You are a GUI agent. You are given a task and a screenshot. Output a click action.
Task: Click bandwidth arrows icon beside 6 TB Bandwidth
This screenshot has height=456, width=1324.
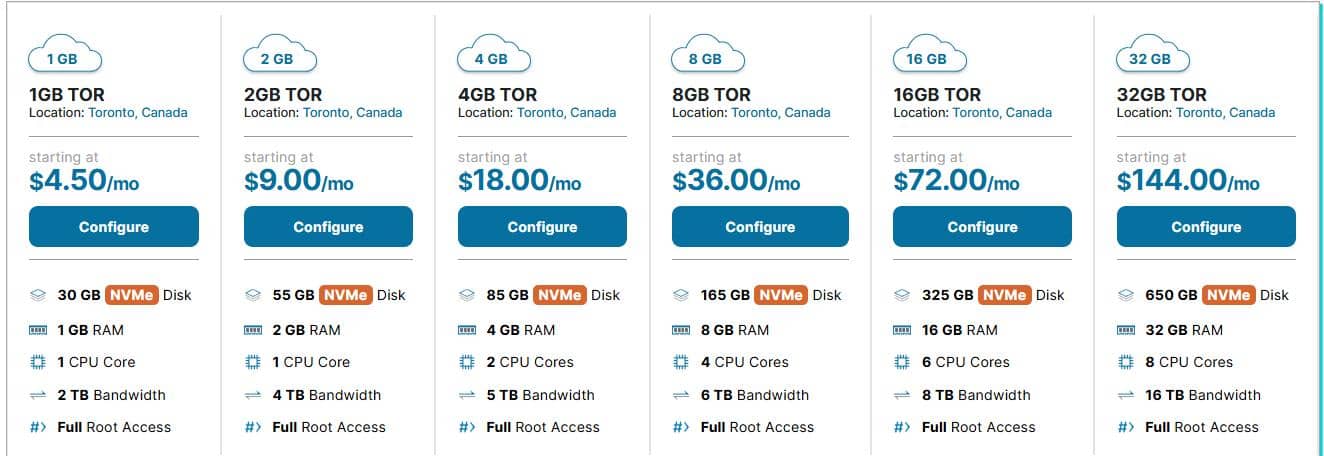[681, 395]
